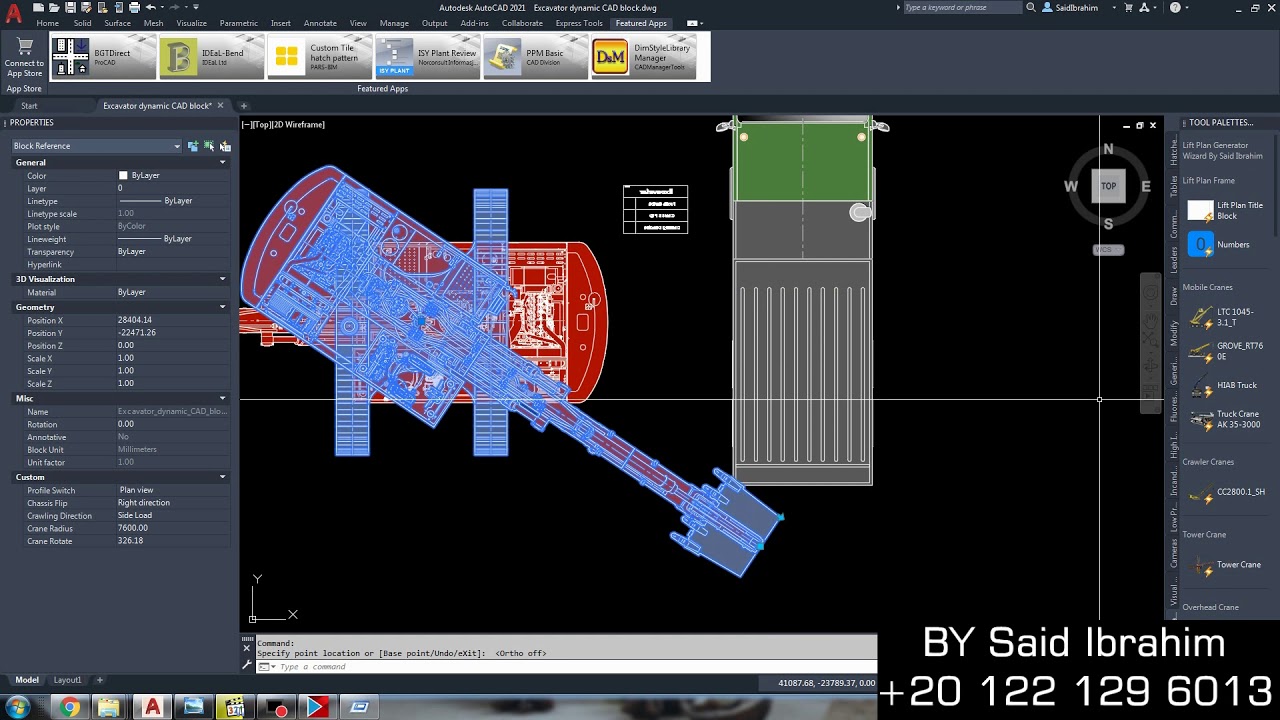Open the Modify tool palette tab
Screen dimensions: 1280x720
(x=1174, y=333)
